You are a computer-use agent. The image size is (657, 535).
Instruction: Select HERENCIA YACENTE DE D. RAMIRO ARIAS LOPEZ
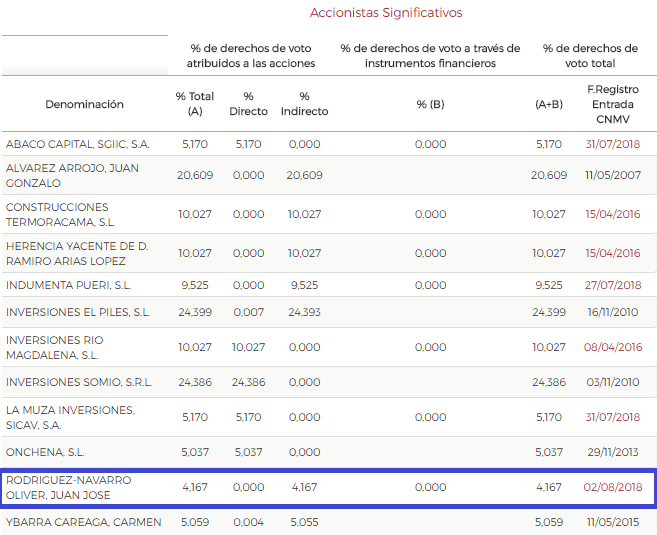click(x=77, y=253)
